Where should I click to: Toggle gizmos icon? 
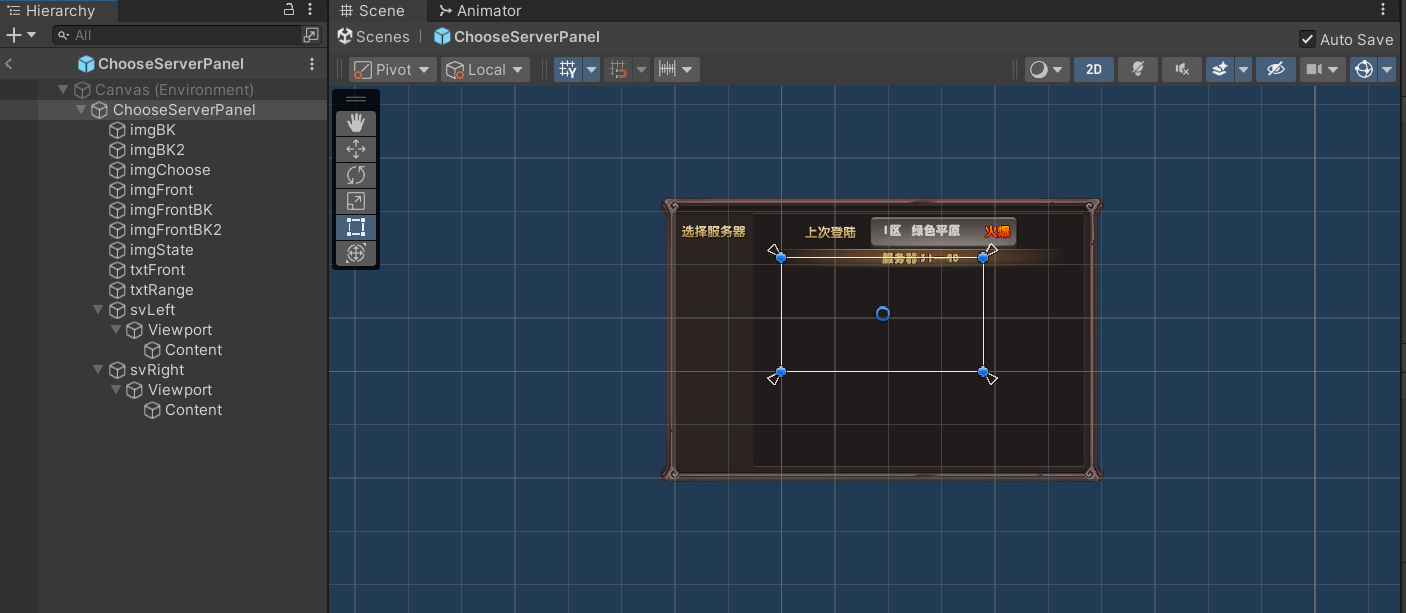(1363, 70)
